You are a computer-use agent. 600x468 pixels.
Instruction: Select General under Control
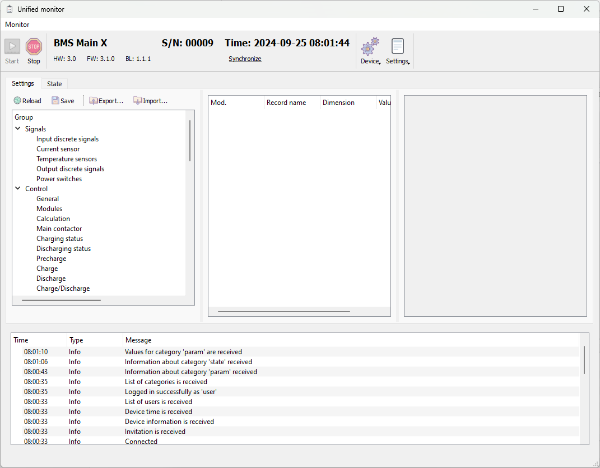(x=48, y=199)
